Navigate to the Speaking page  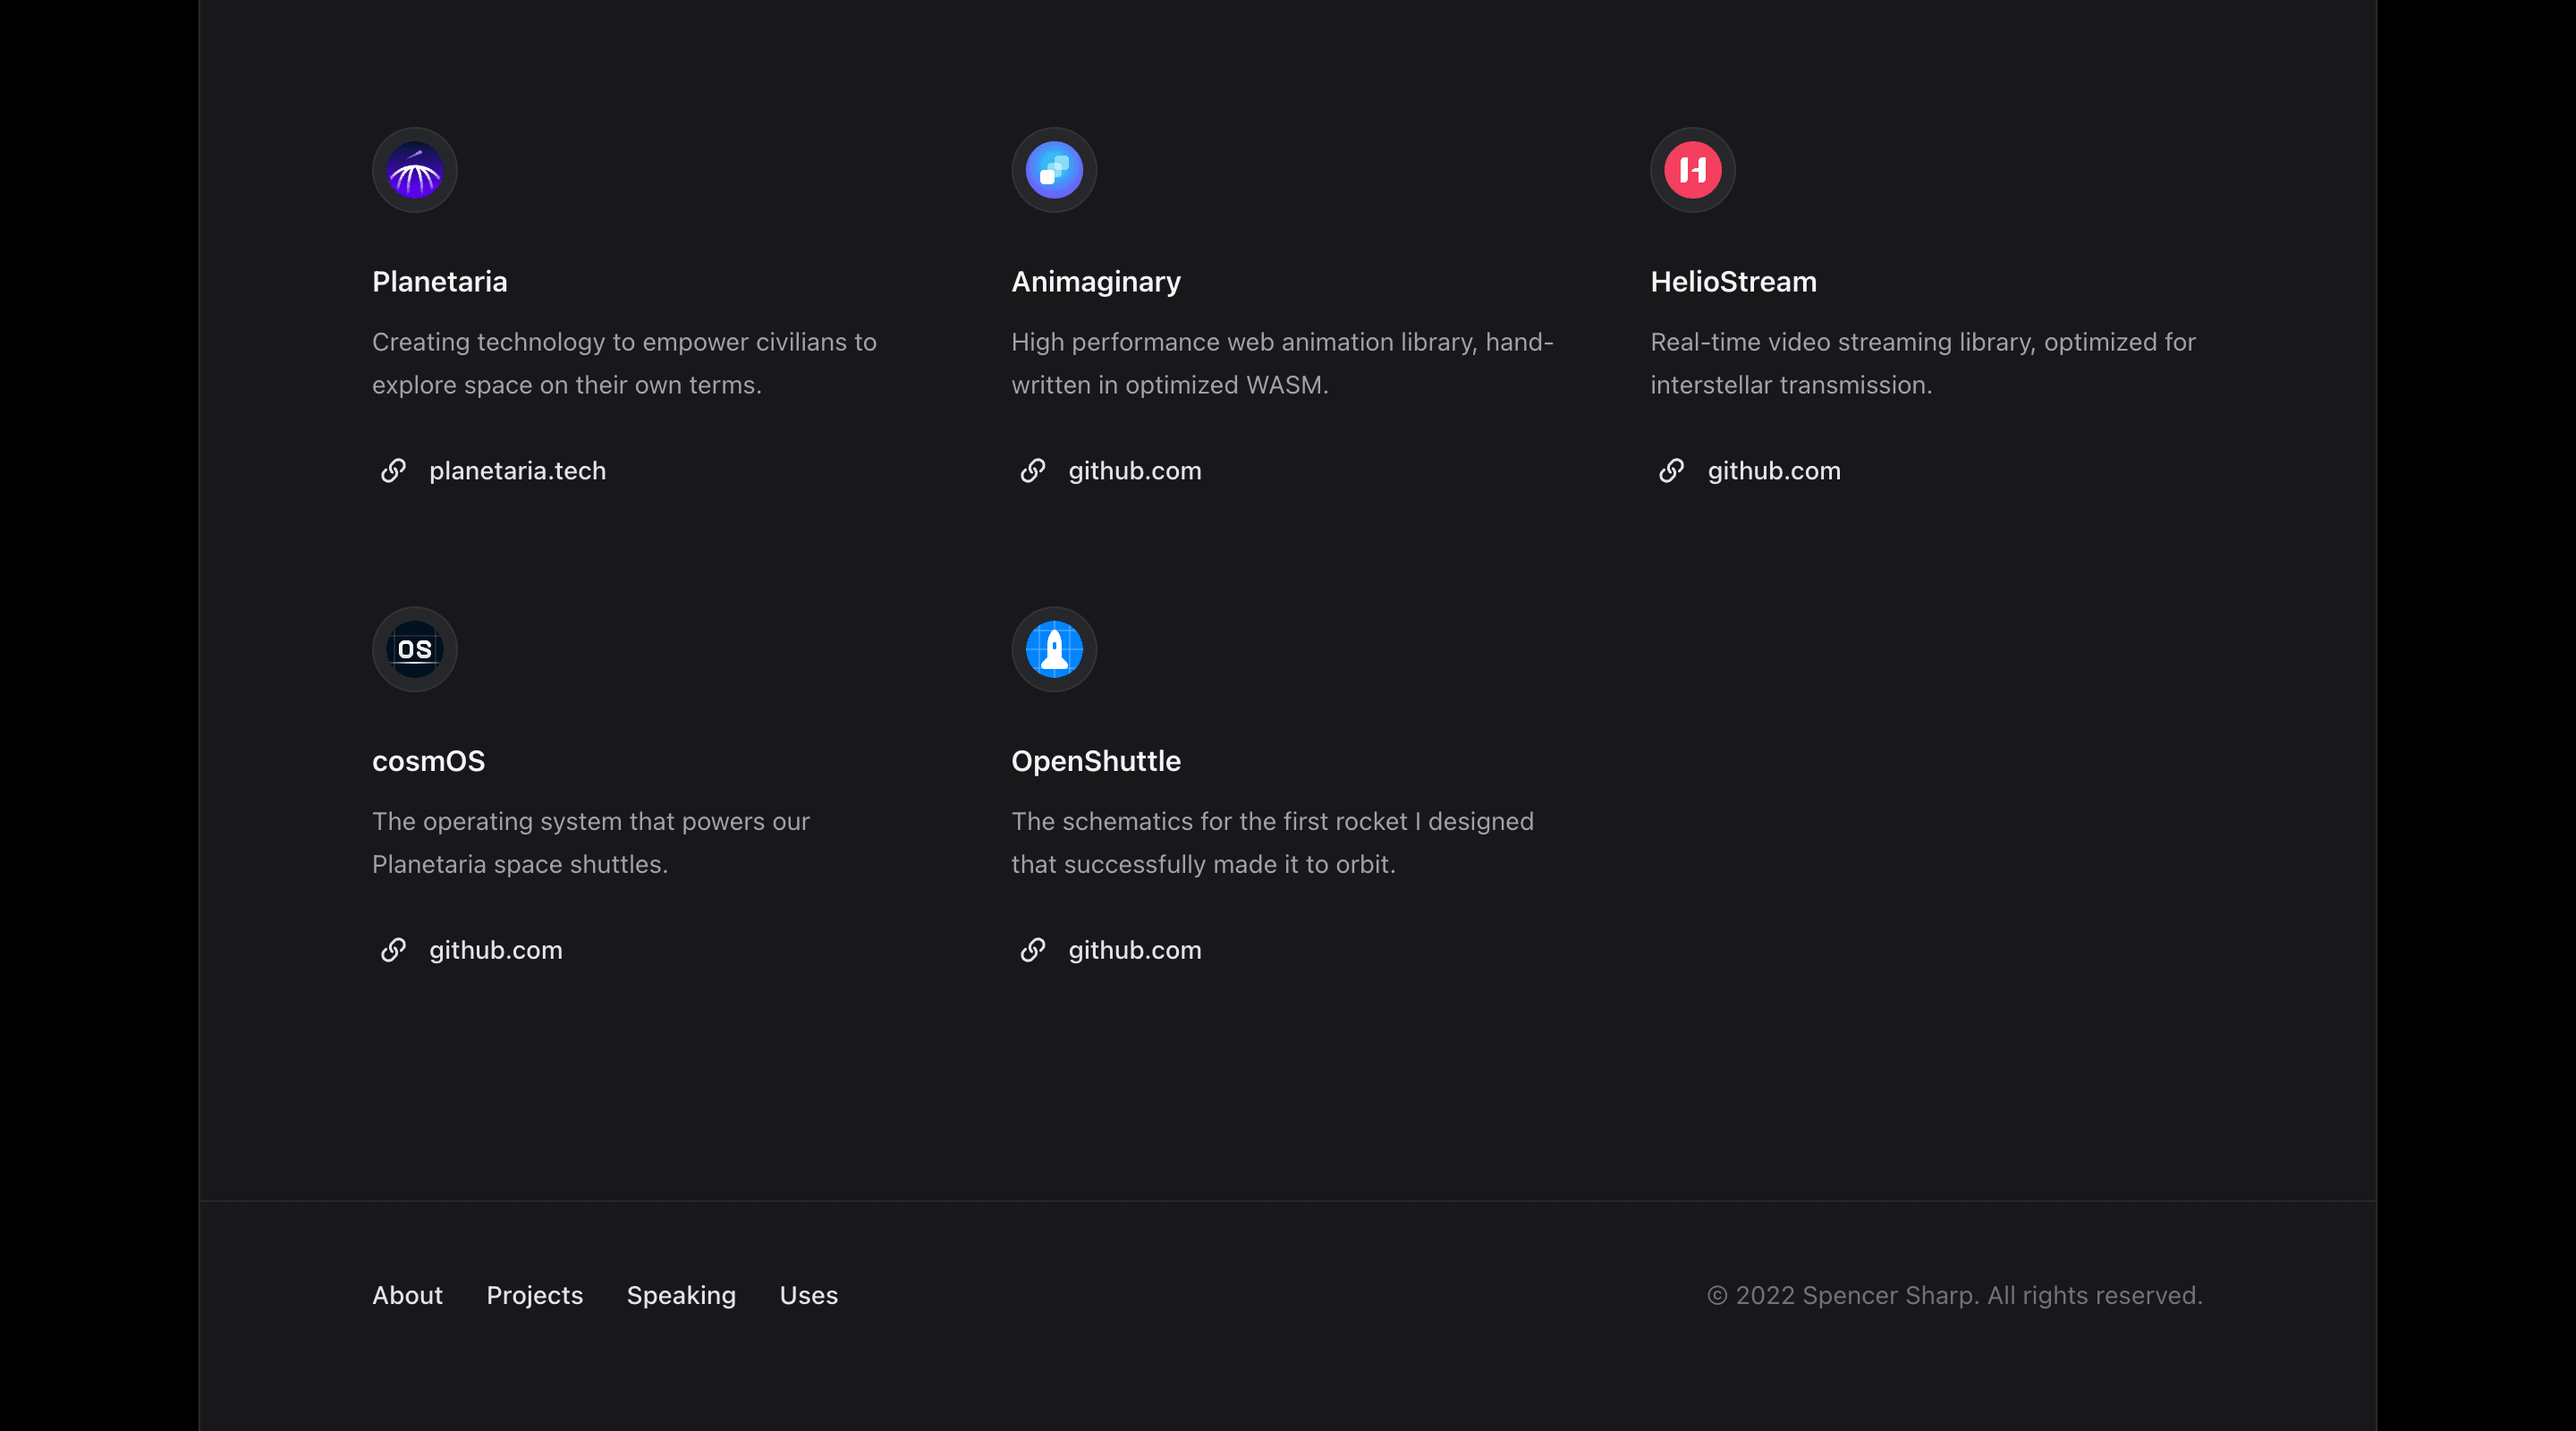coord(681,1295)
